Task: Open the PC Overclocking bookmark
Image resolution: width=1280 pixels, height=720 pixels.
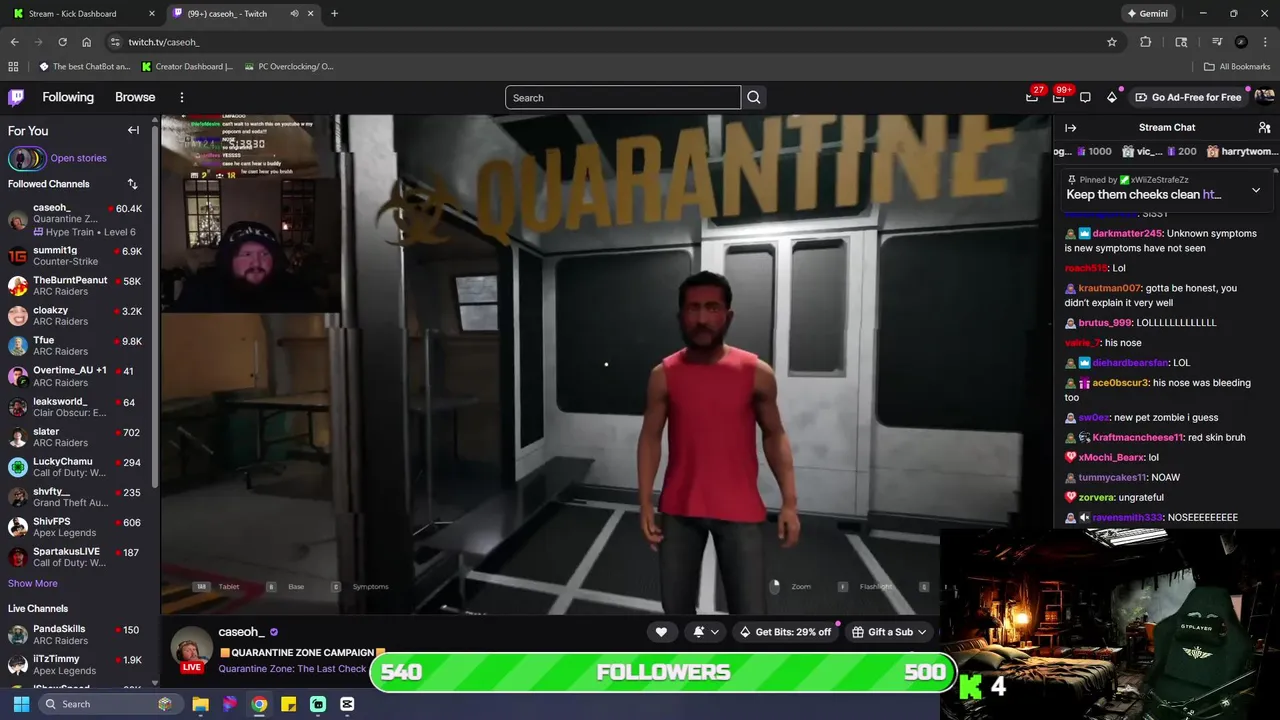Action: click(x=288, y=66)
